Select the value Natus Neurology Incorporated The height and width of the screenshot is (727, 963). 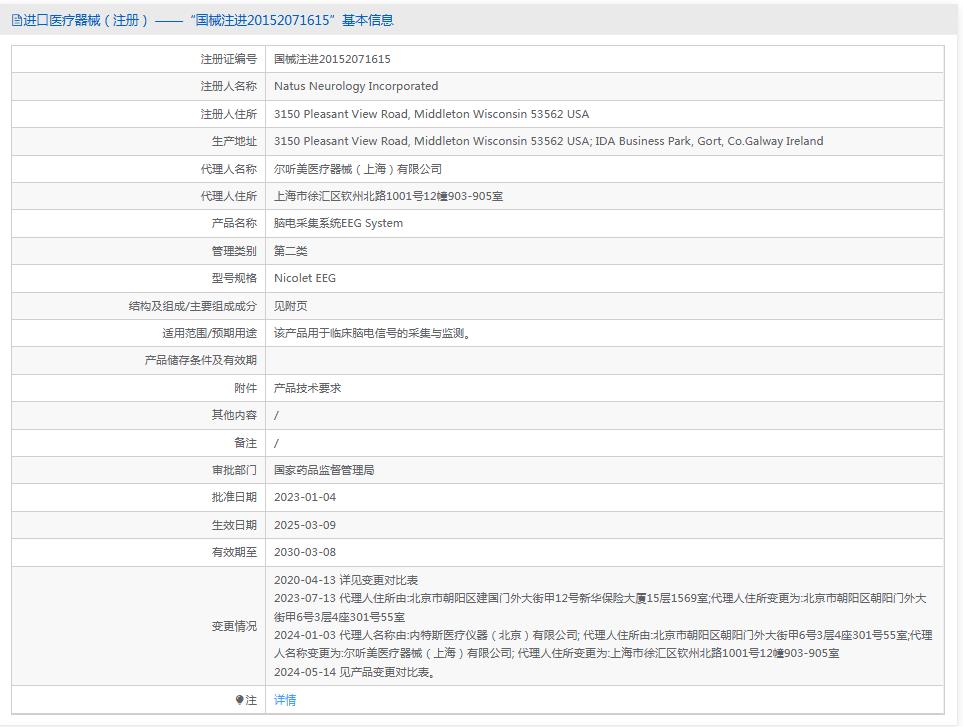357,86
